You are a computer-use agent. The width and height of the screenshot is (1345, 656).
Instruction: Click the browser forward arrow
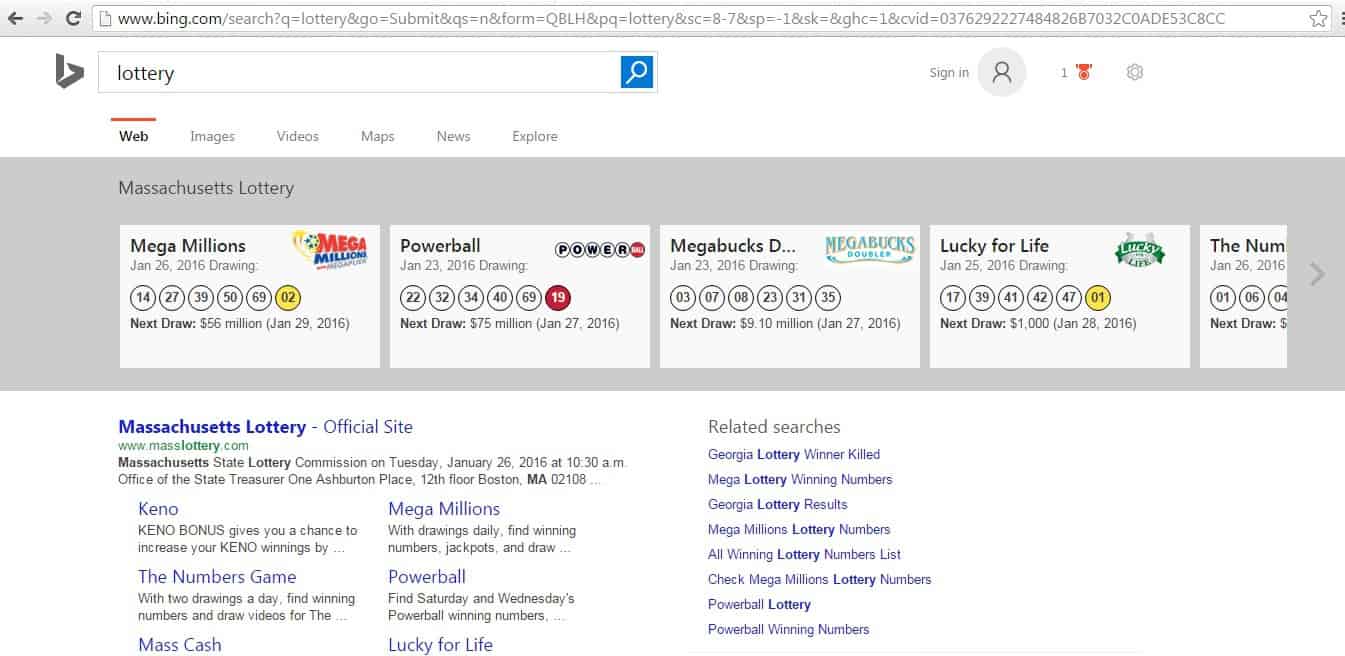coord(44,18)
